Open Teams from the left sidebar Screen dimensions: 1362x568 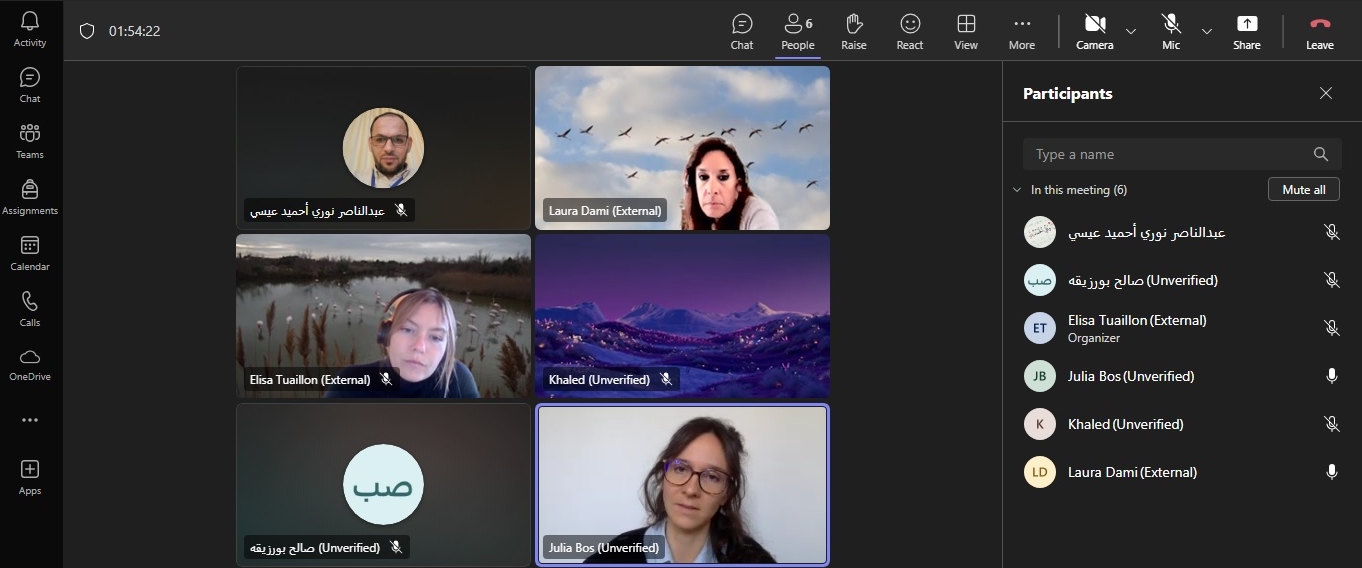[x=30, y=141]
